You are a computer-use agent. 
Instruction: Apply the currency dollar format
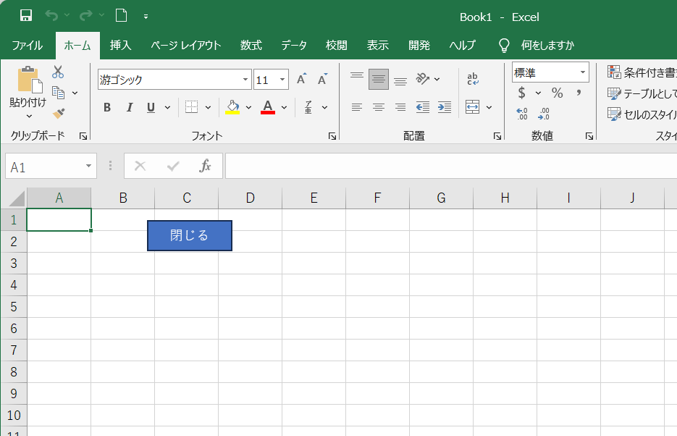click(522, 93)
